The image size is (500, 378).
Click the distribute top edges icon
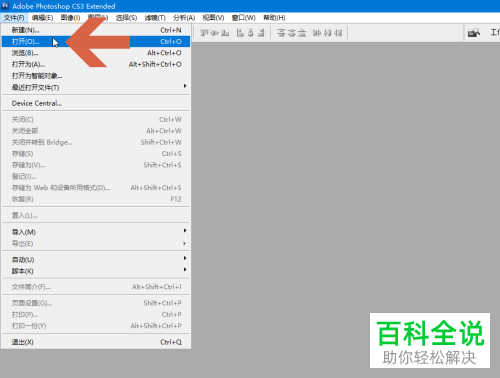281,33
